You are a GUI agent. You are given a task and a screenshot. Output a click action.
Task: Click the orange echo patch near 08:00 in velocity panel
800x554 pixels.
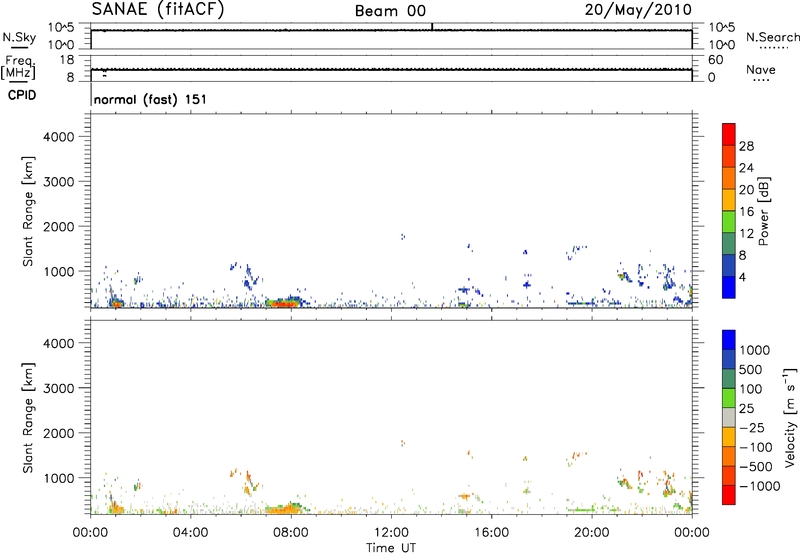[283, 509]
